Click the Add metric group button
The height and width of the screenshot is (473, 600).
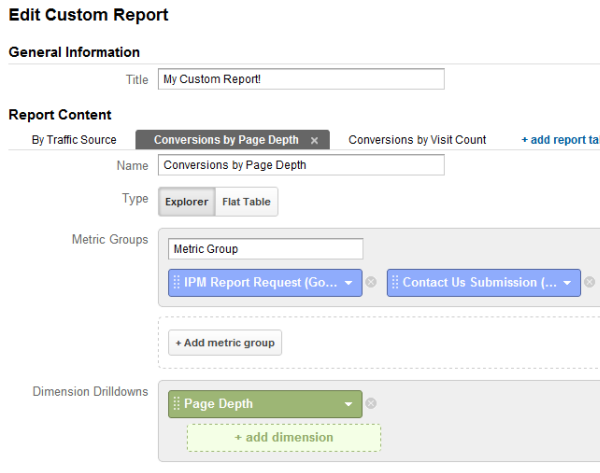tap(224, 343)
